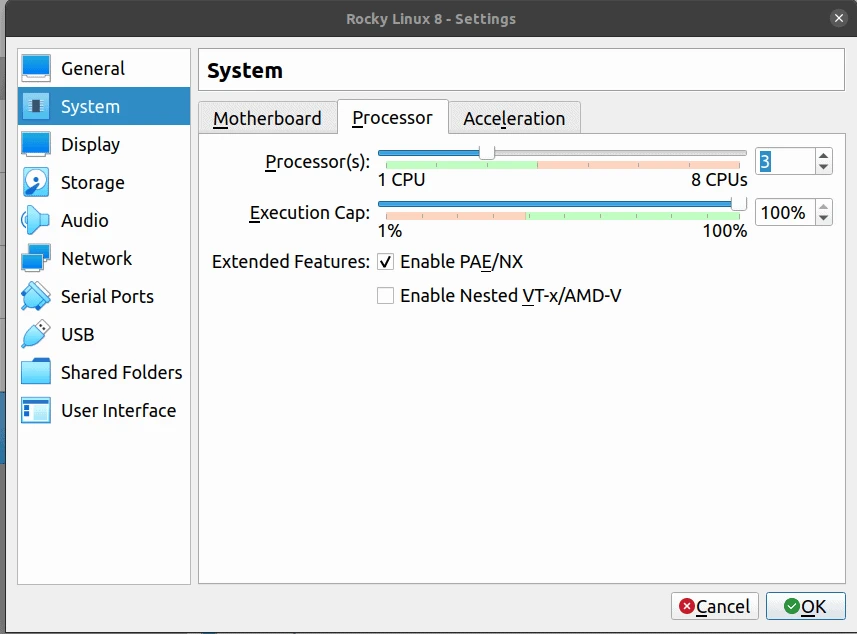Click the Cancel button
This screenshot has width=857, height=634.
(x=714, y=606)
